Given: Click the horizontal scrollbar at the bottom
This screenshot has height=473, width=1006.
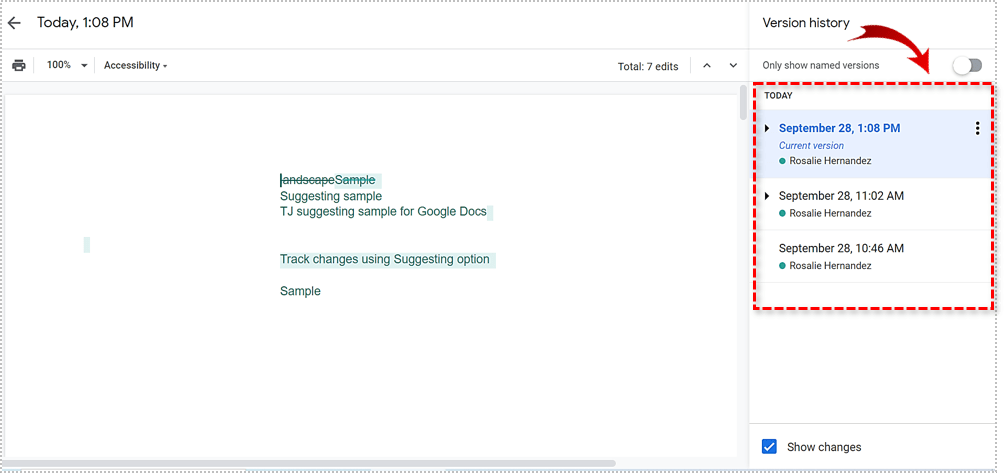Looking at the screenshot, I should coord(300,464).
